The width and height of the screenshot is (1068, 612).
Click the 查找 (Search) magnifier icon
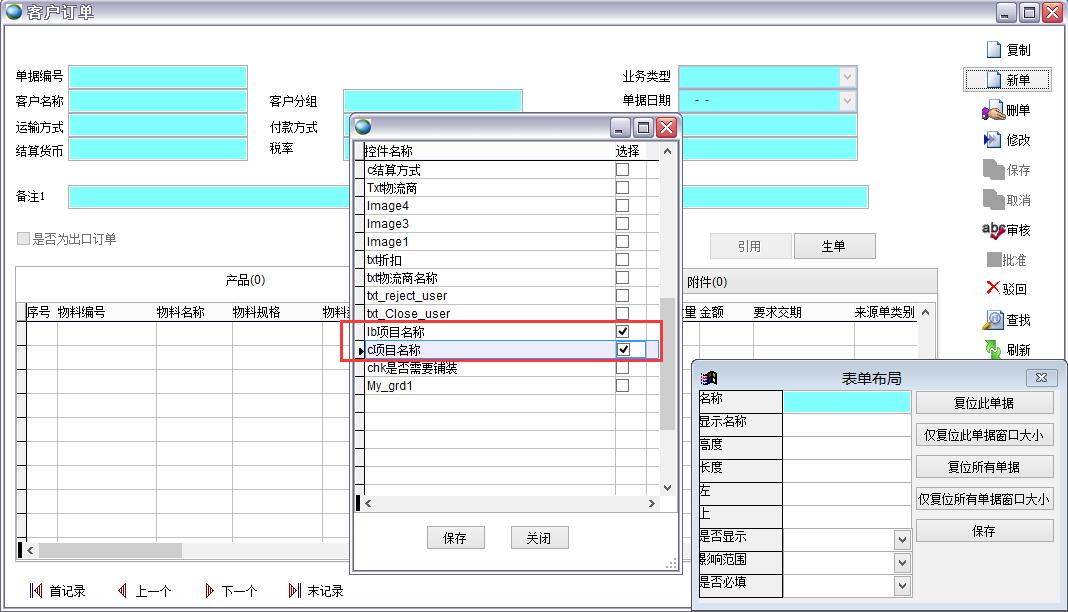tap(993, 320)
